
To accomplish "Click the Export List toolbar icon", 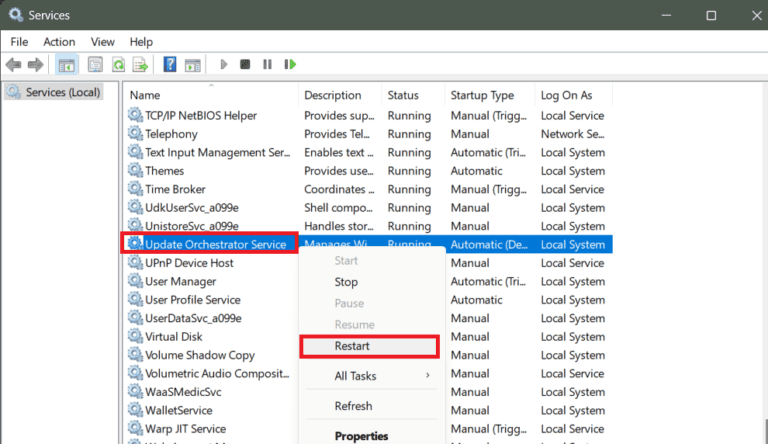I will coord(141,65).
